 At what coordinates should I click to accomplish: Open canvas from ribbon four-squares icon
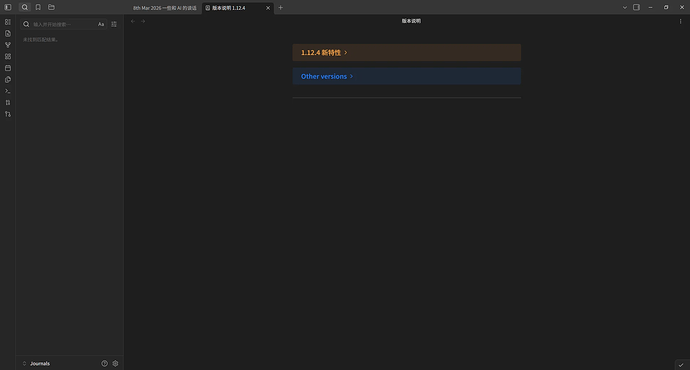point(8,56)
